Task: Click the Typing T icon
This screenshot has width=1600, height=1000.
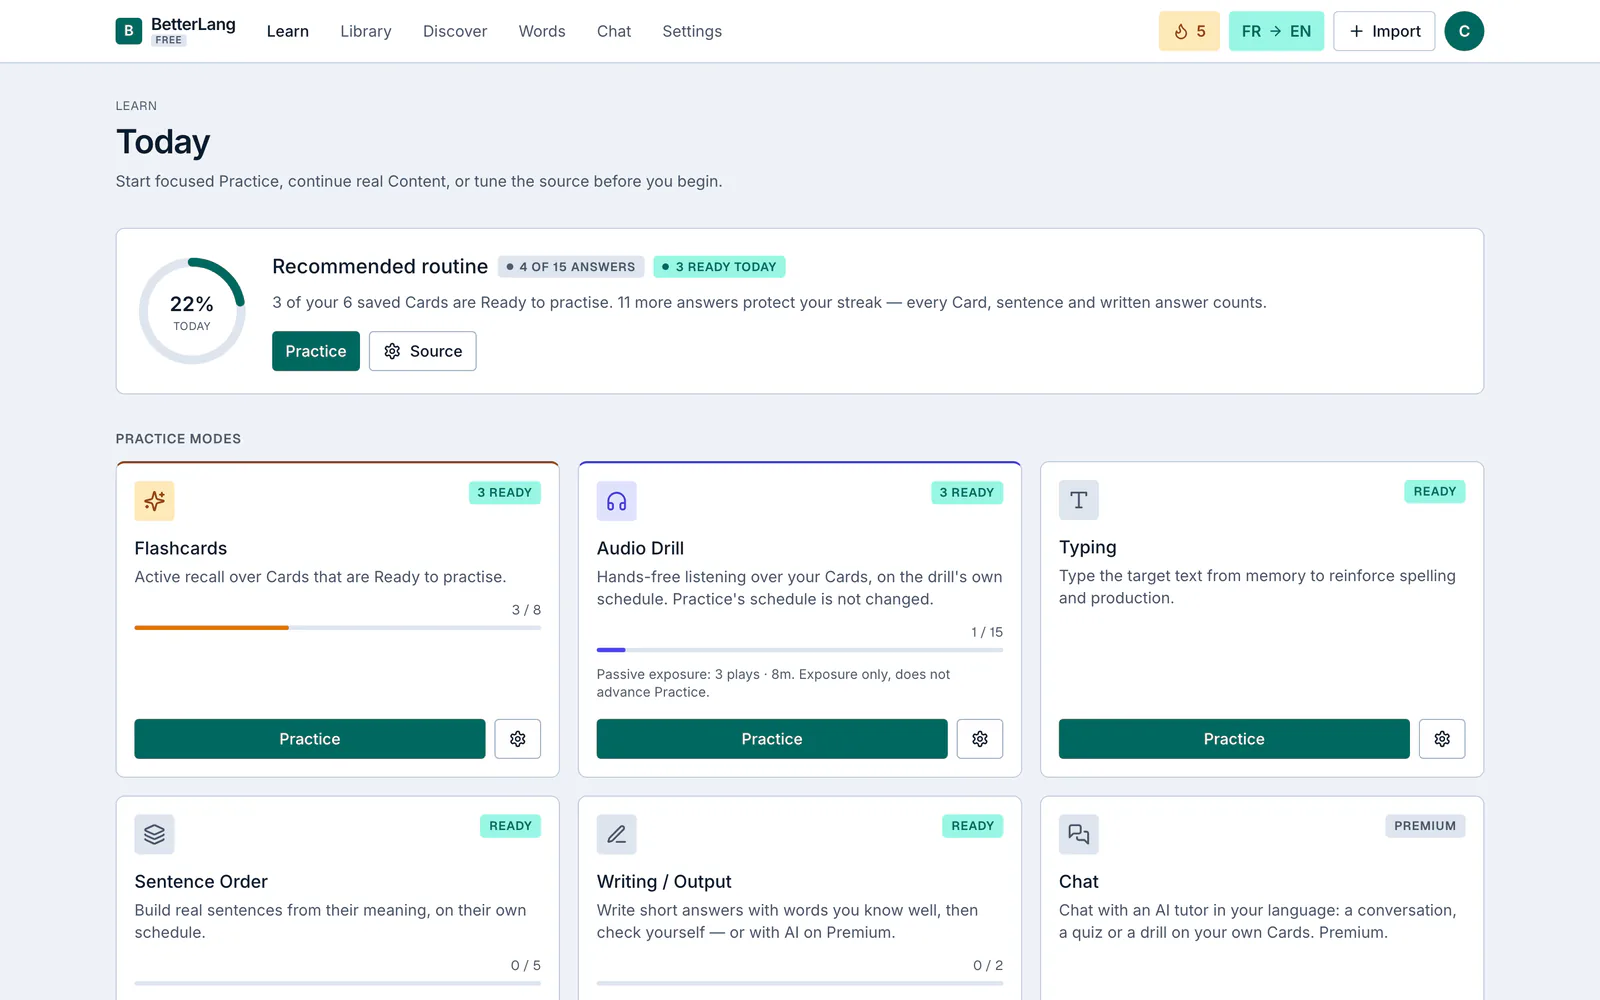Action: pos(1079,500)
